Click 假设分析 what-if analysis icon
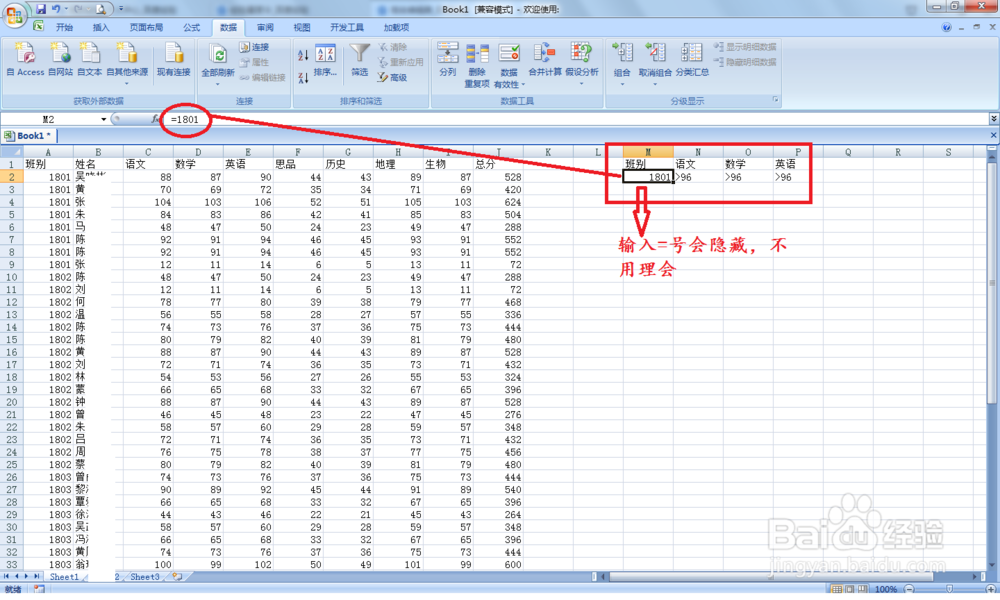Viewport: 1000px width, 600px height. click(581, 54)
